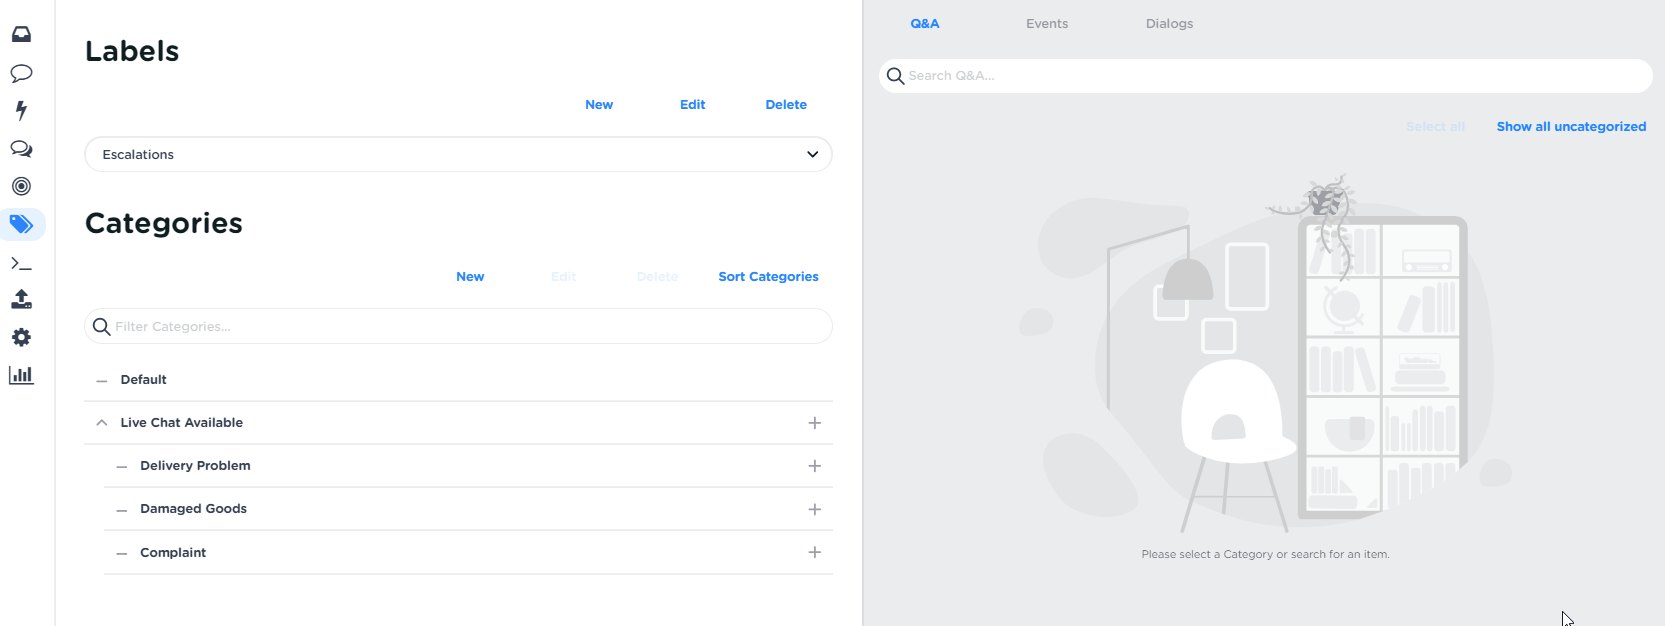Open the settings gear icon

[21, 337]
